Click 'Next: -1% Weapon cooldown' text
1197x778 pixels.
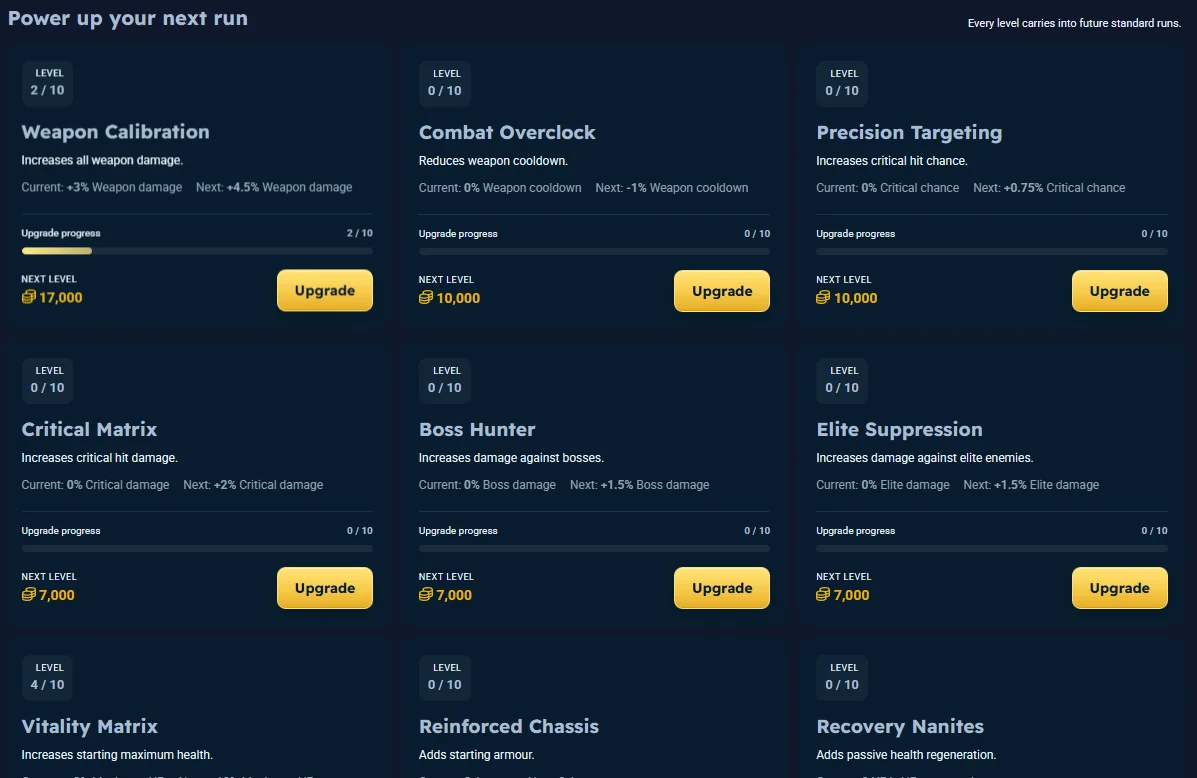pyautogui.click(x=672, y=188)
